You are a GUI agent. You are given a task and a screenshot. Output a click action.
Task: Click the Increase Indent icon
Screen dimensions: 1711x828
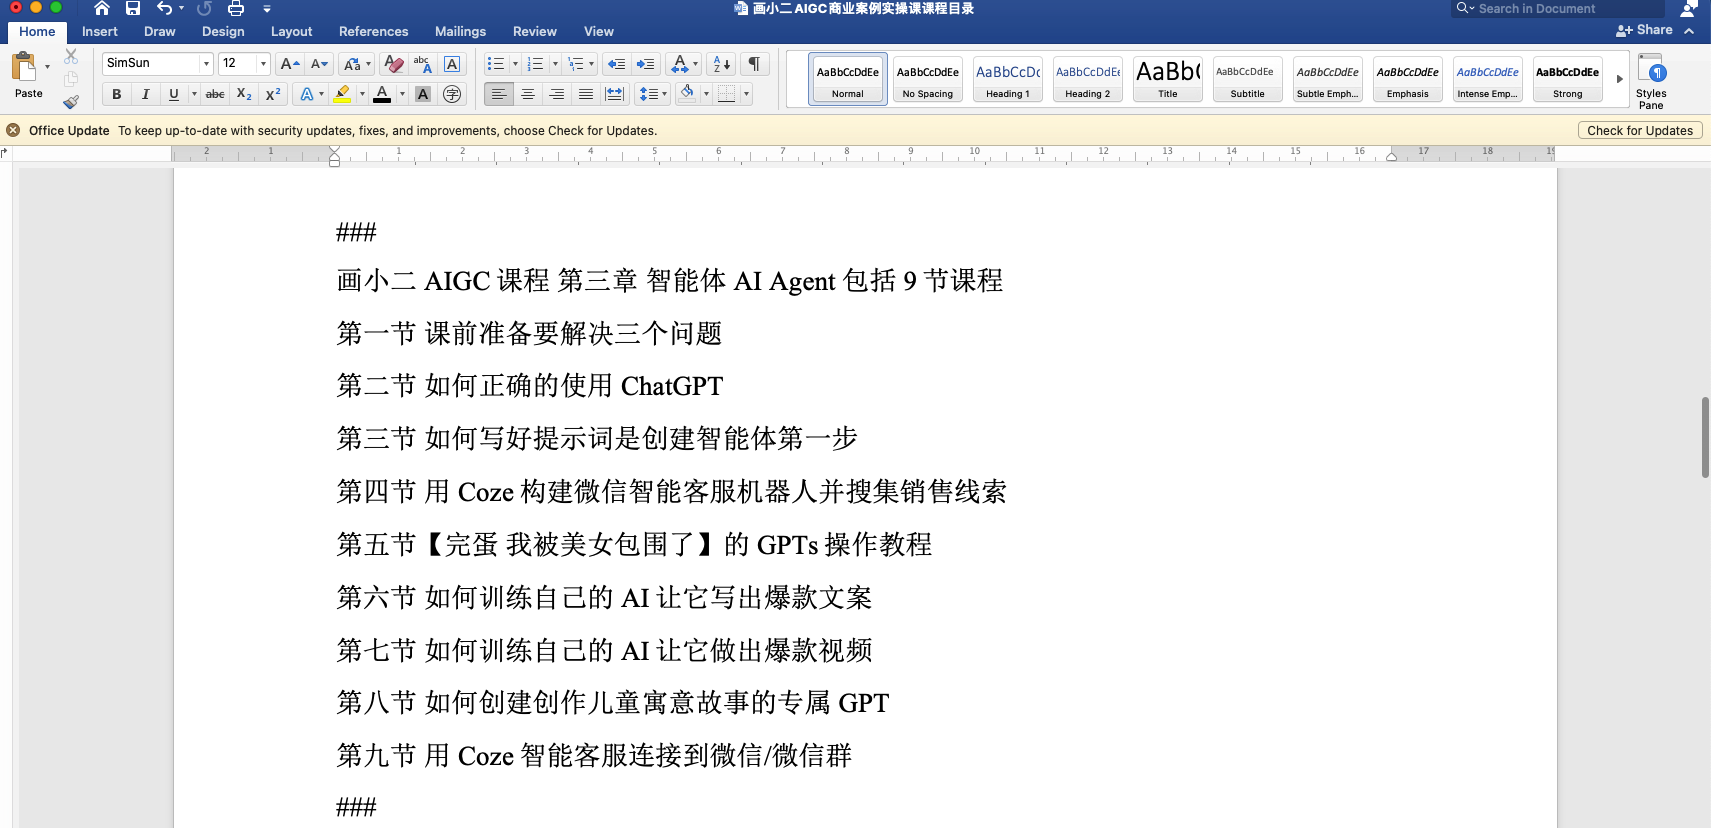point(646,64)
